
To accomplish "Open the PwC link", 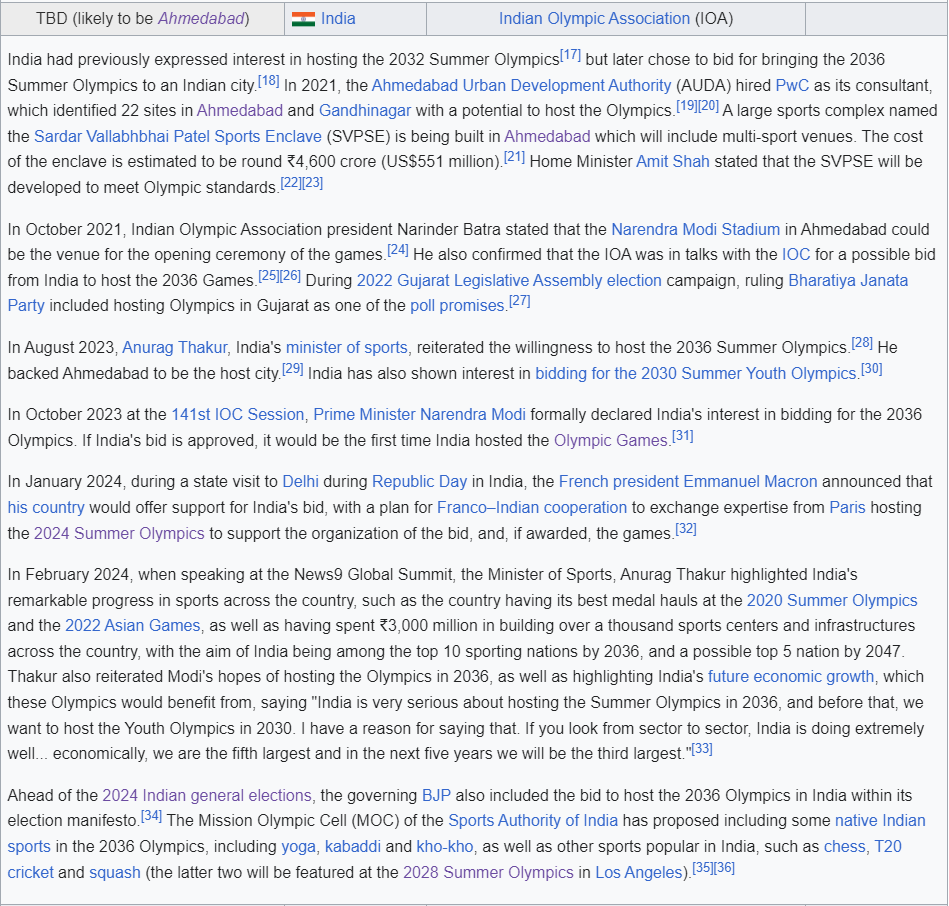I will (792, 85).
